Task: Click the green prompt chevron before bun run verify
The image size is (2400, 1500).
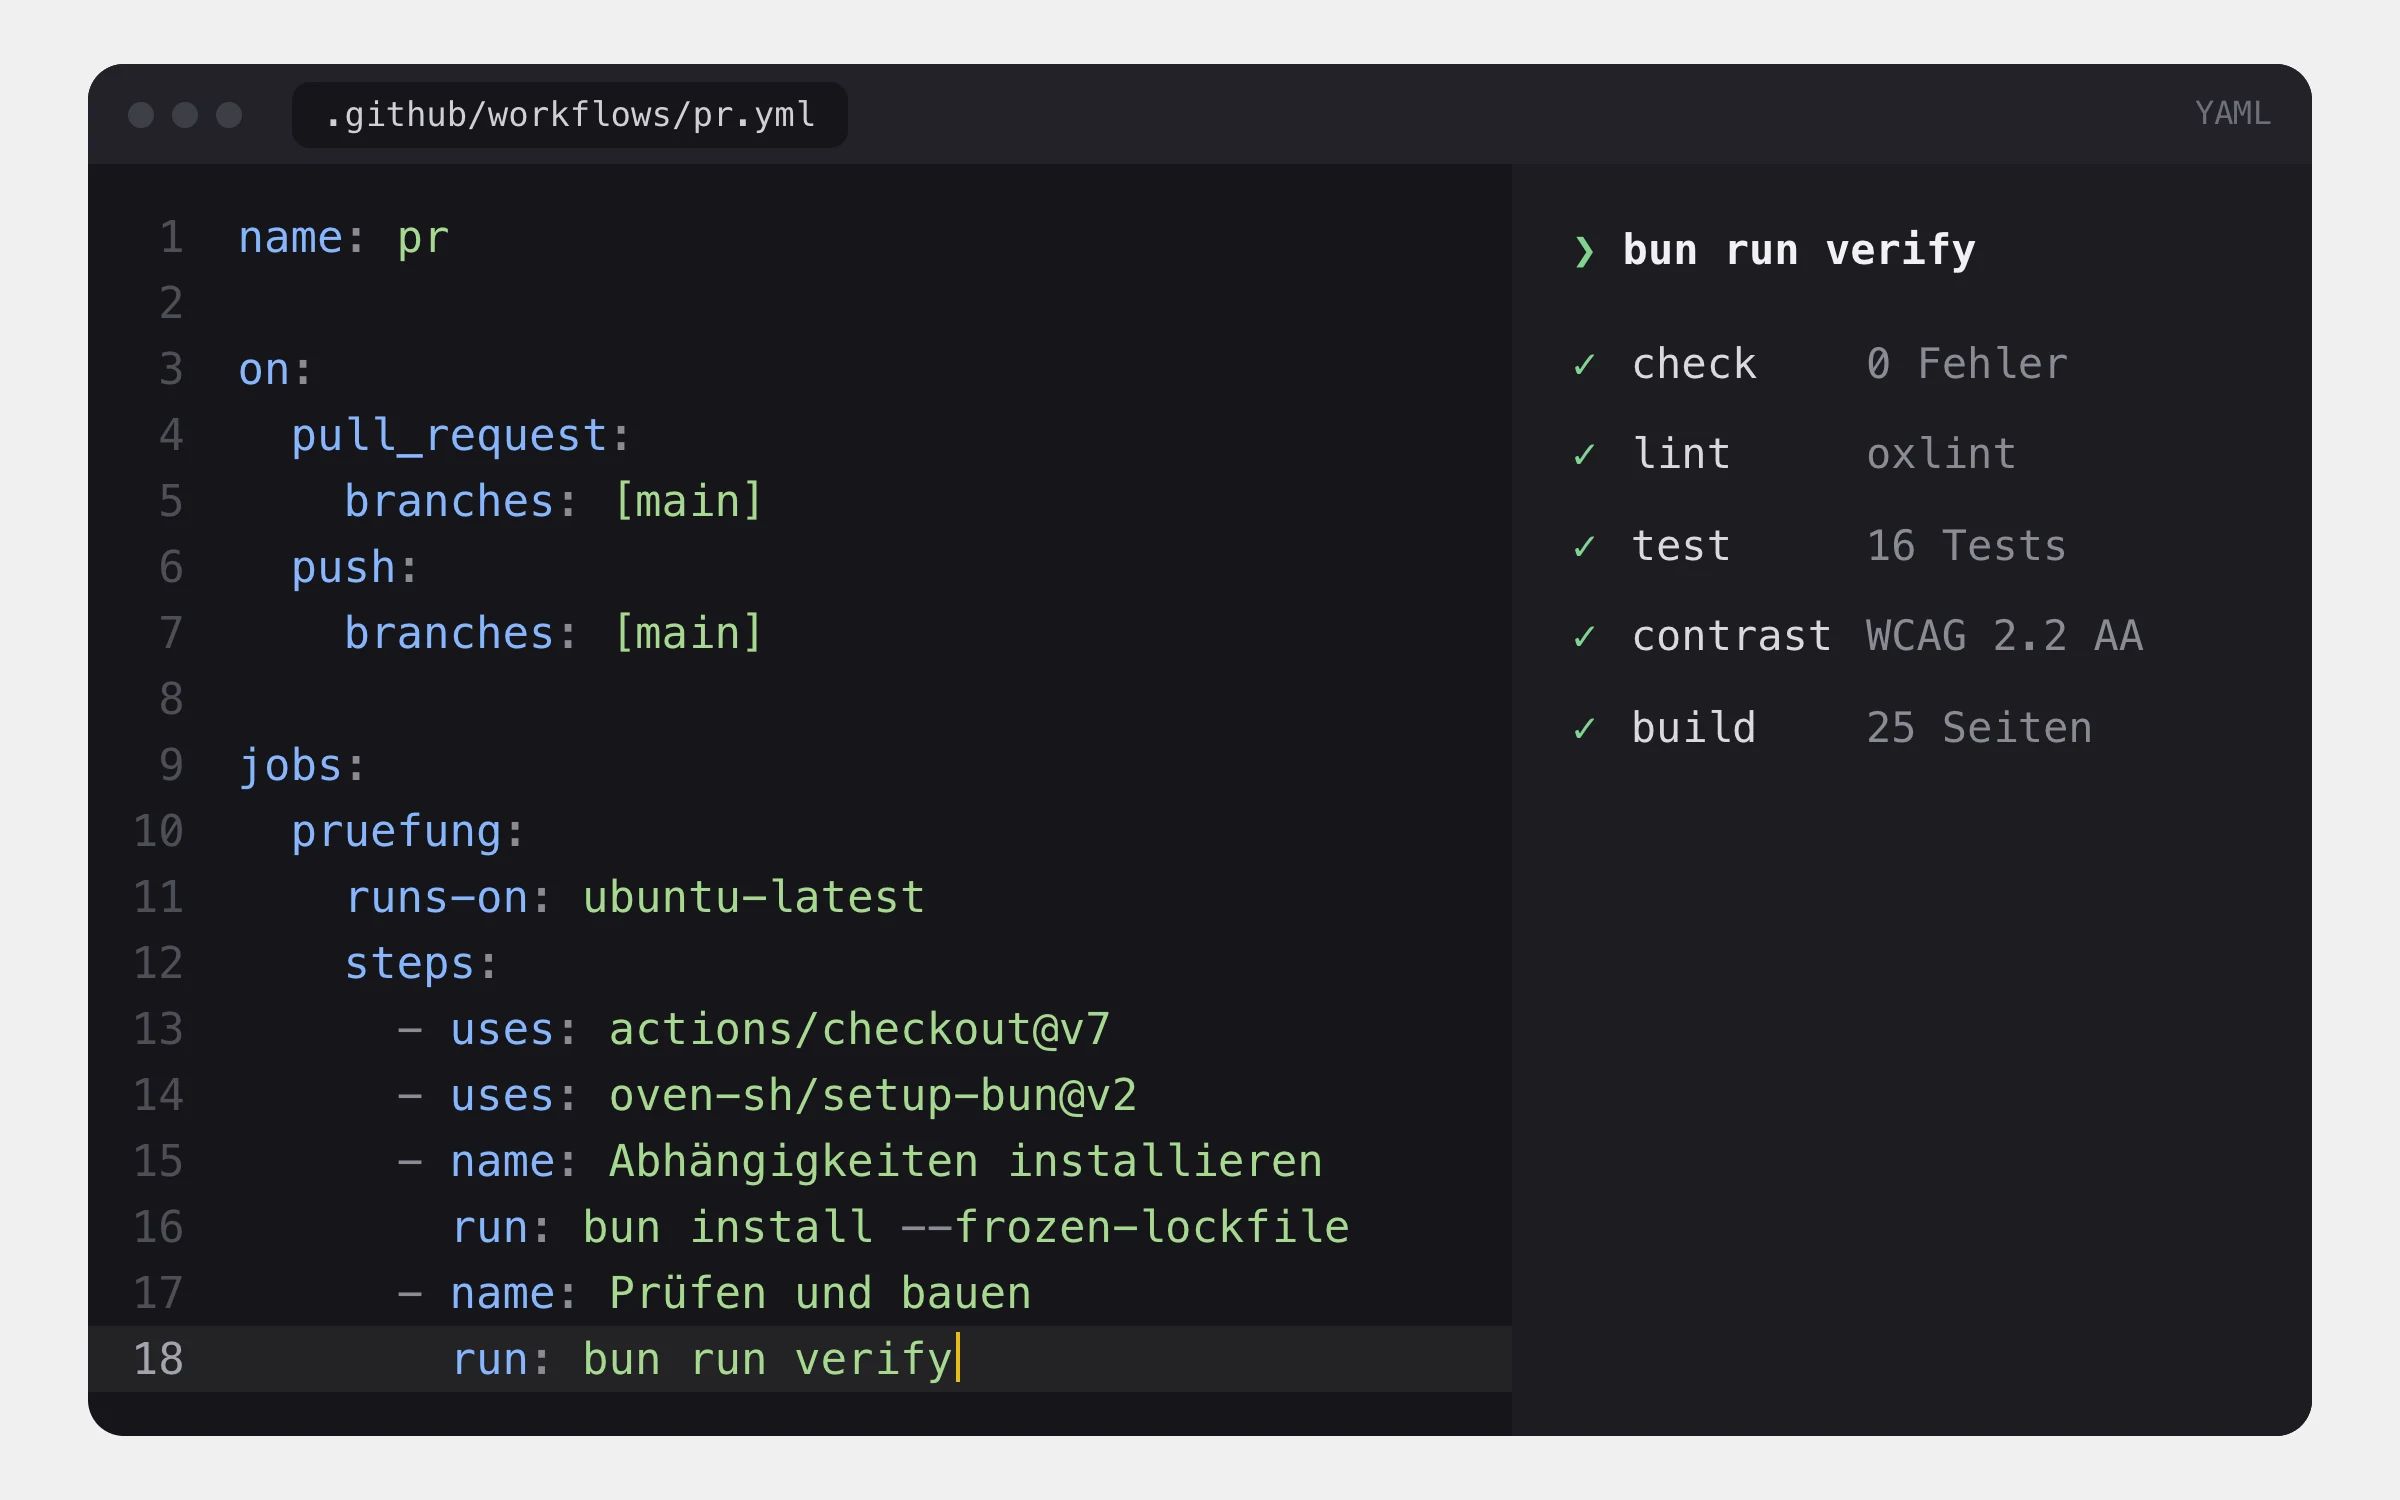Action: pyautogui.click(x=1584, y=251)
